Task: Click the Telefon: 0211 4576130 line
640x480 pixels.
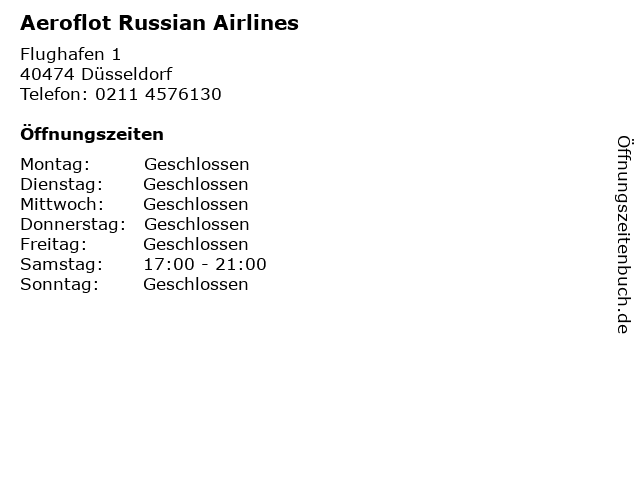Action: pos(121,94)
